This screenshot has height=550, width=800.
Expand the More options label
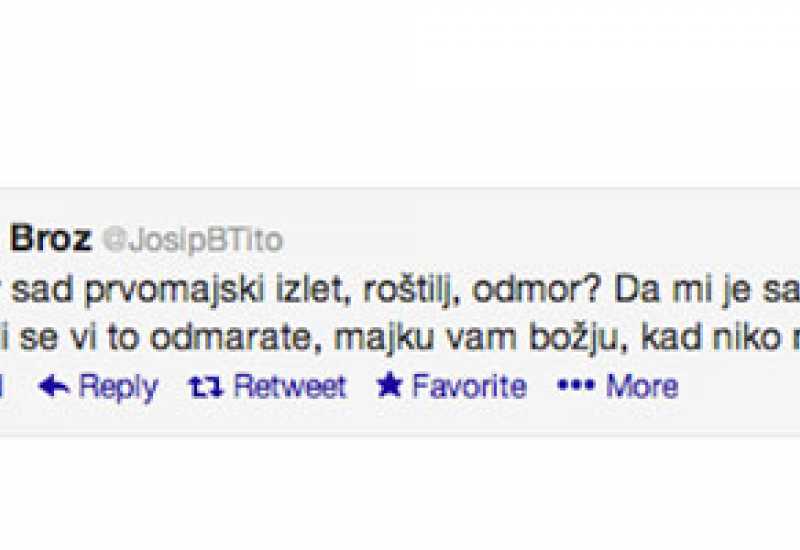pyautogui.click(x=642, y=386)
